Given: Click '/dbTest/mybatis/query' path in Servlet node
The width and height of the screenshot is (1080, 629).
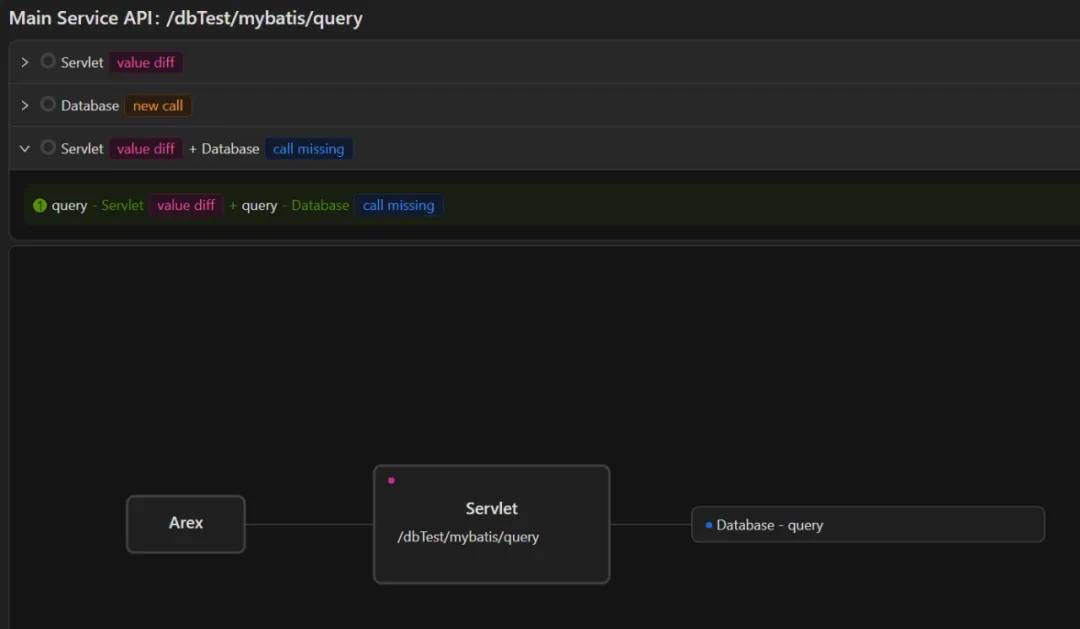Looking at the screenshot, I should click(468, 537).
